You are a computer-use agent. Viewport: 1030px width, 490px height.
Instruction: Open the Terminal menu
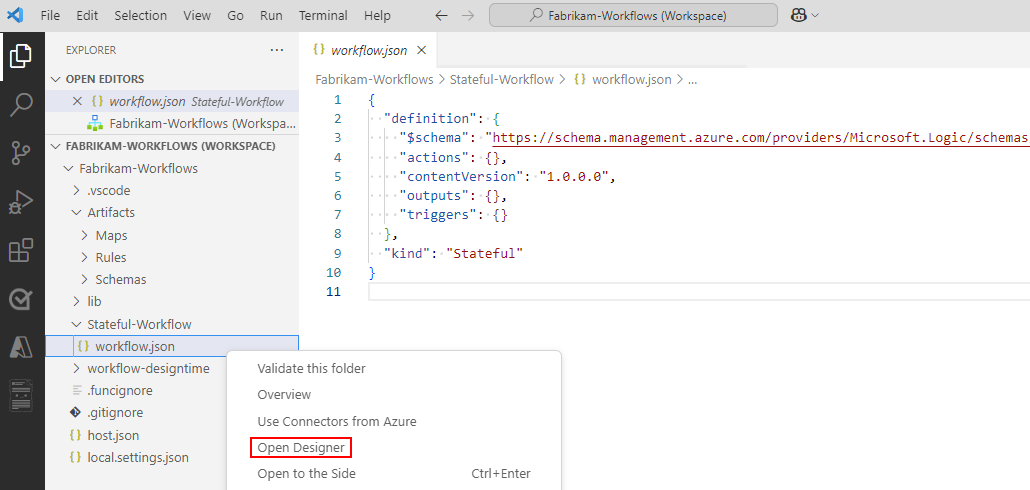323,16
